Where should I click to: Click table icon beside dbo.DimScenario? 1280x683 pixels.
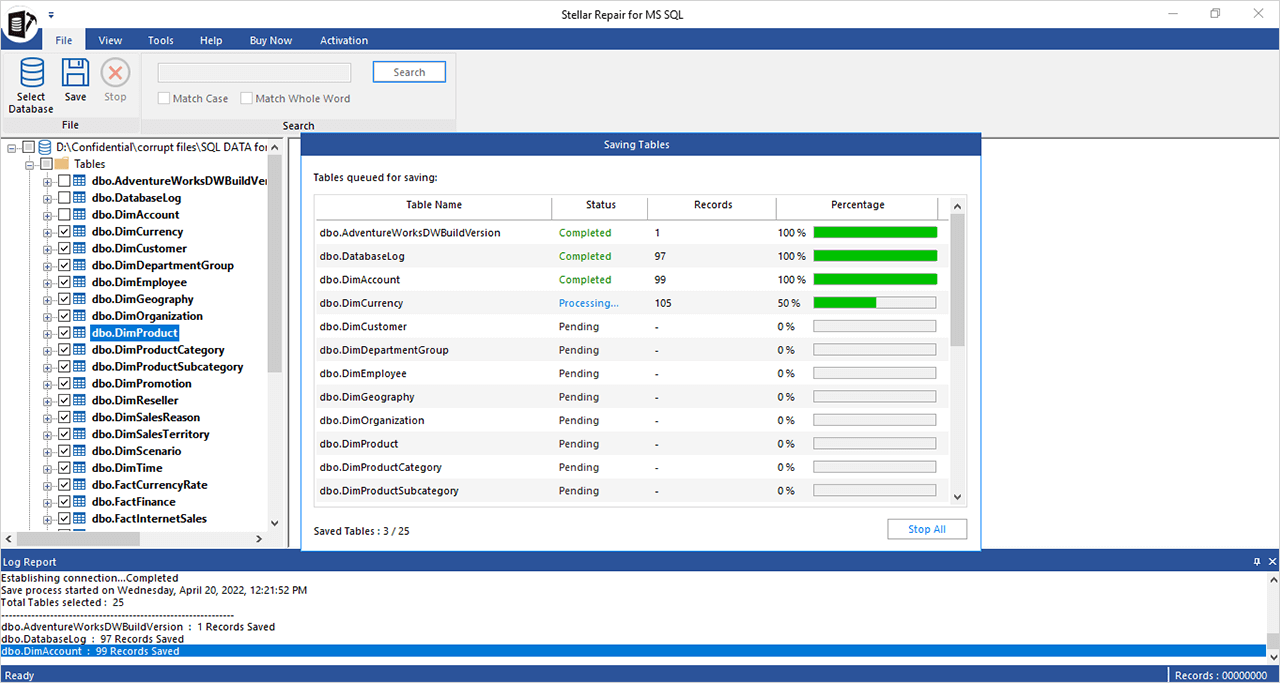80,452
